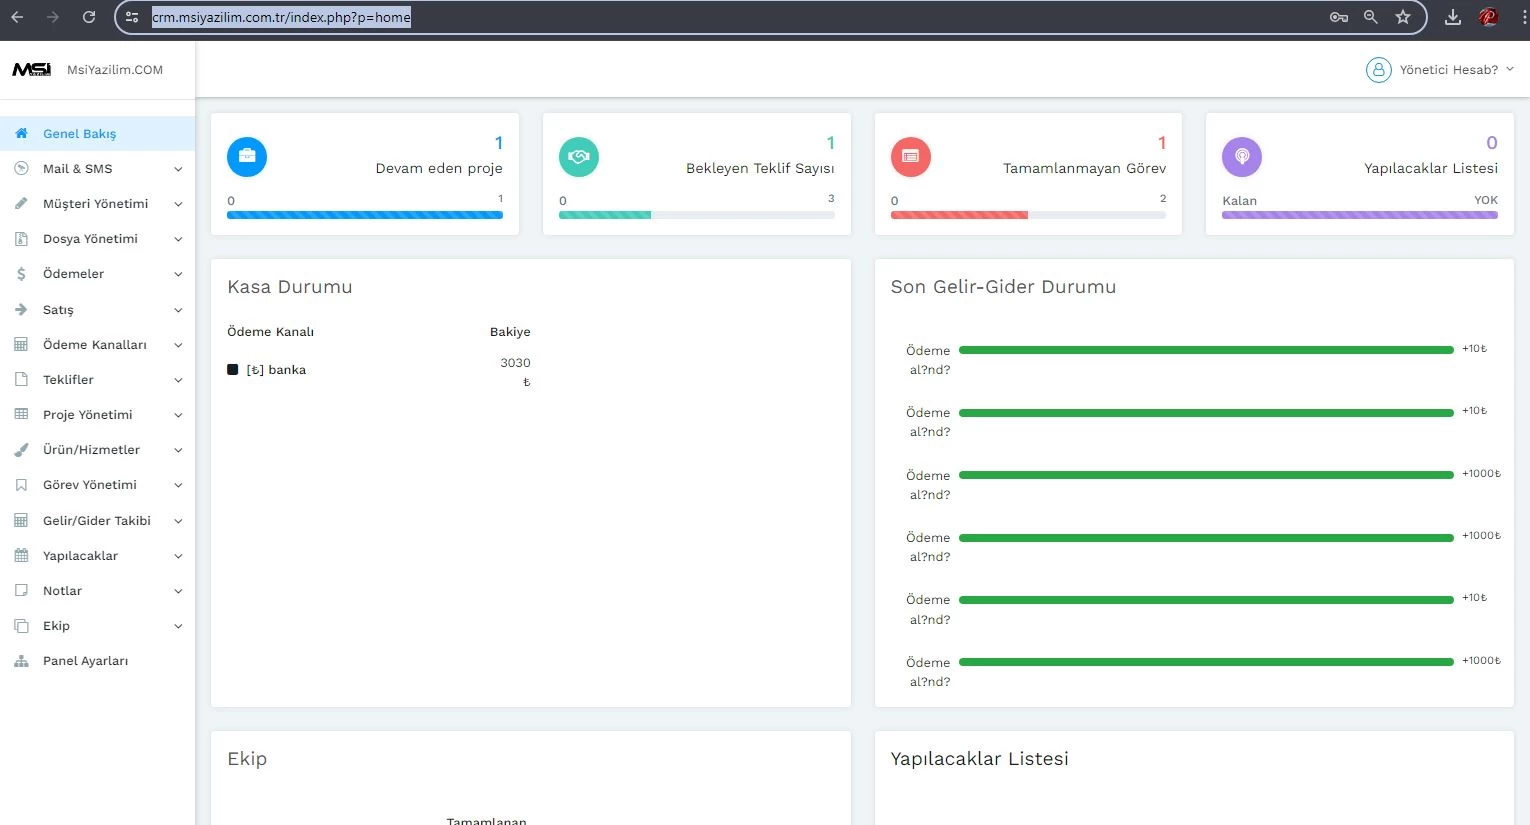Bookmark this page with the star icon
This screenshot has width=1530, height=825.
1402,17
